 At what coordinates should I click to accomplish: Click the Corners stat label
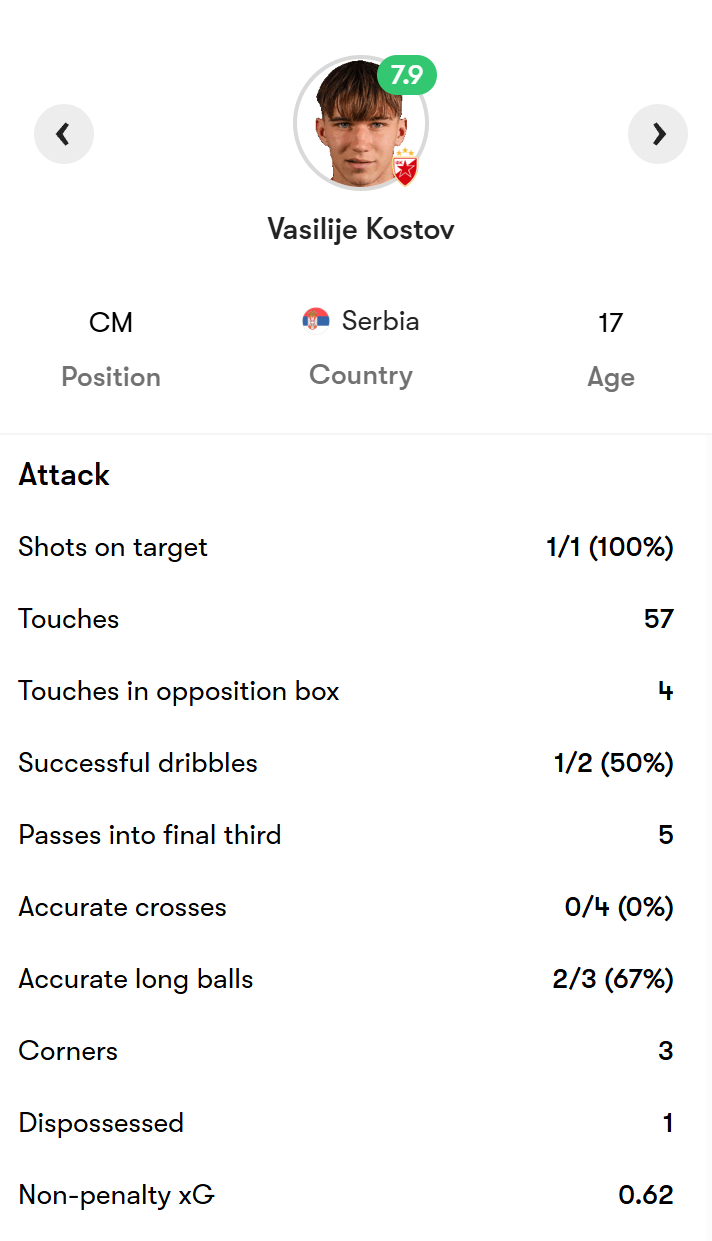[68, 1051]
